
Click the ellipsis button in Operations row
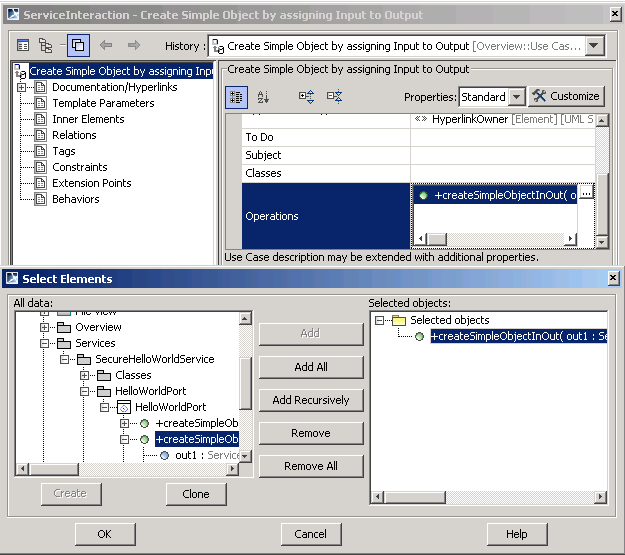(x=587, y=195)
